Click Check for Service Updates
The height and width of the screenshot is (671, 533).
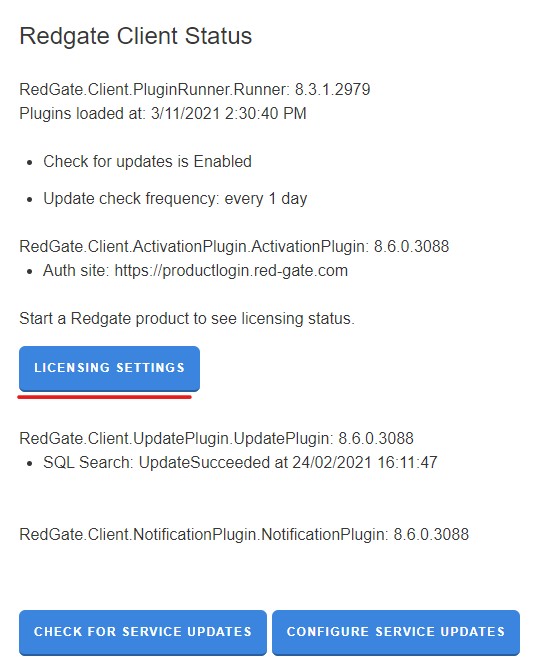[143, 632]
